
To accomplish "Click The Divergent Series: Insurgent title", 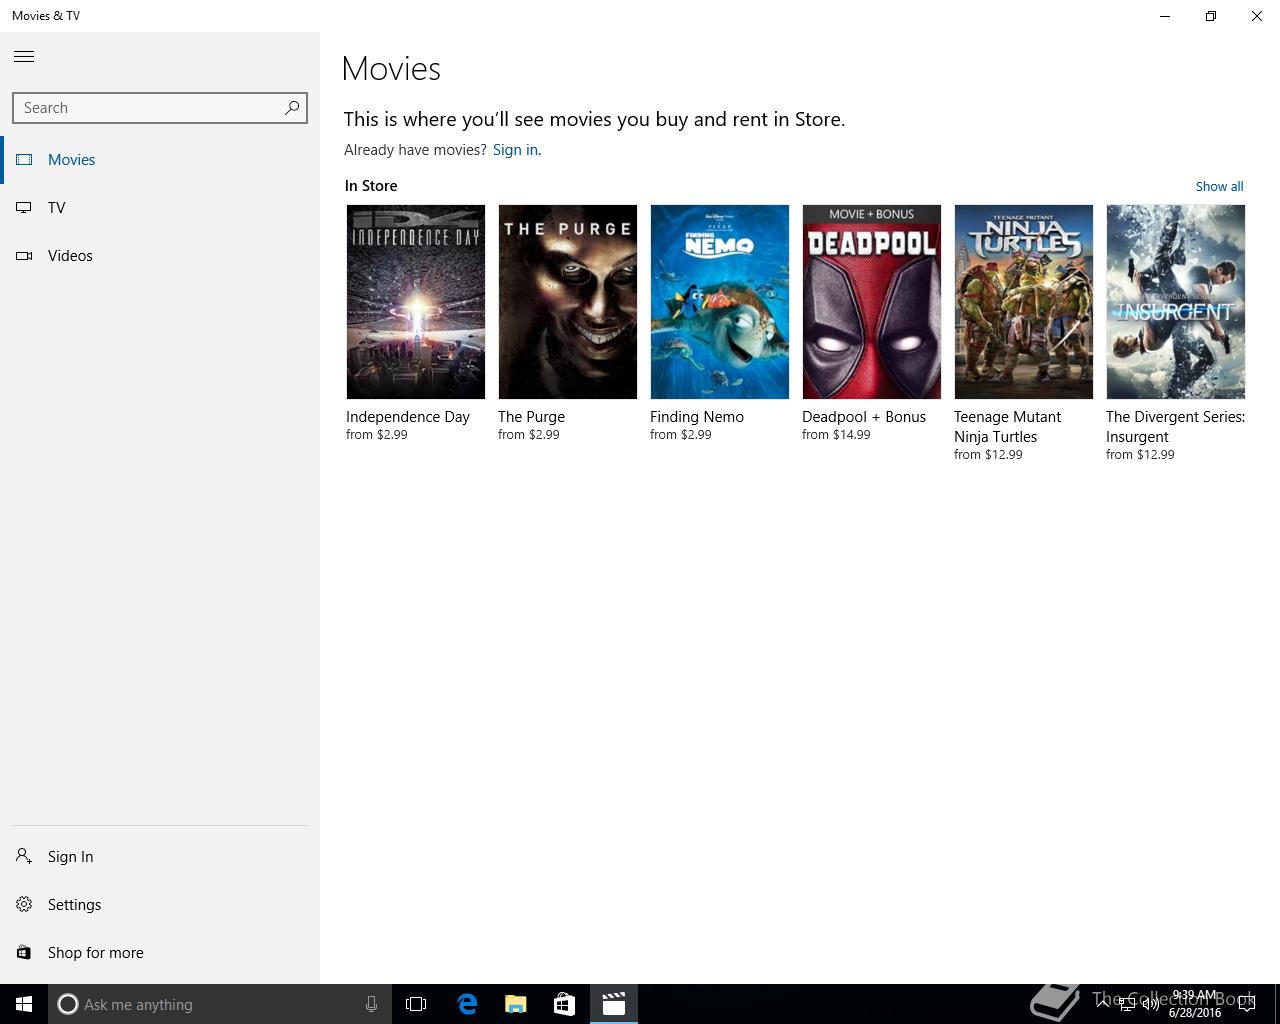I will 1175,427.
